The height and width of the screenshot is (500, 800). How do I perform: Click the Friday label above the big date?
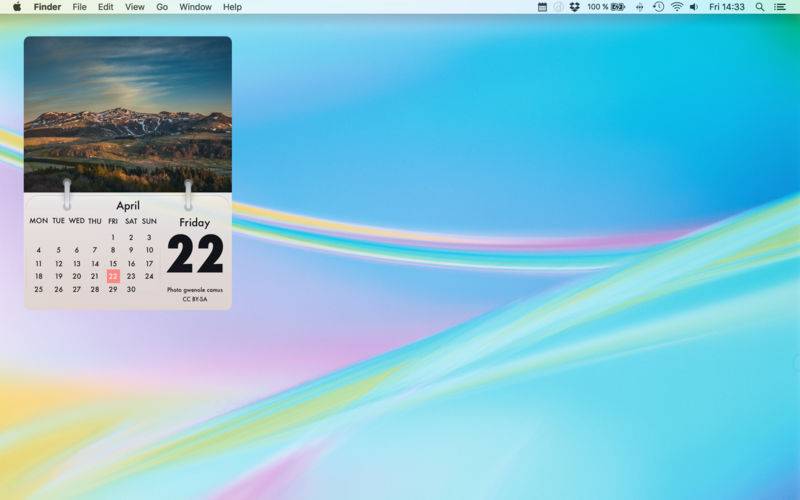coord(194,223)
